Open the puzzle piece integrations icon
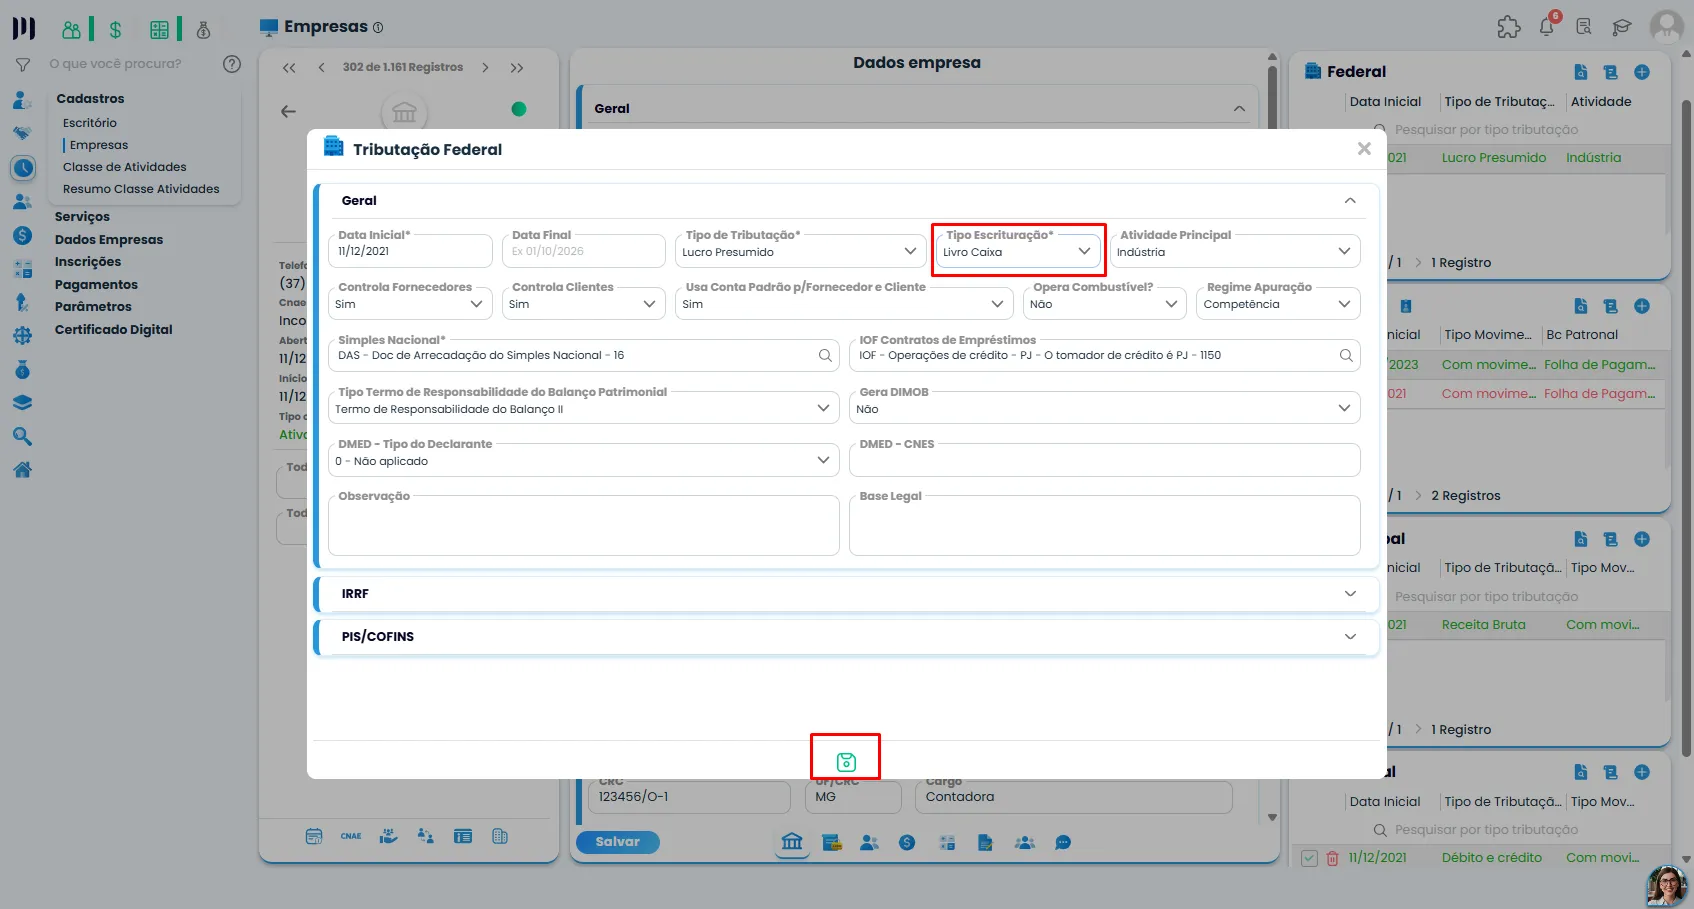 pos(1508,27)
